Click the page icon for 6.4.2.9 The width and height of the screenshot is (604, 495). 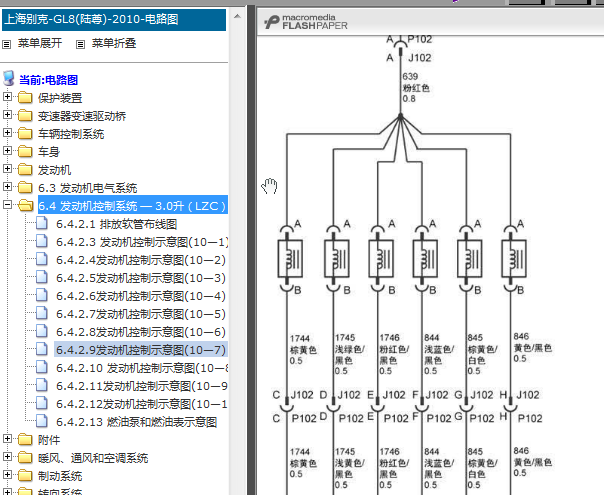pos(42,349)
